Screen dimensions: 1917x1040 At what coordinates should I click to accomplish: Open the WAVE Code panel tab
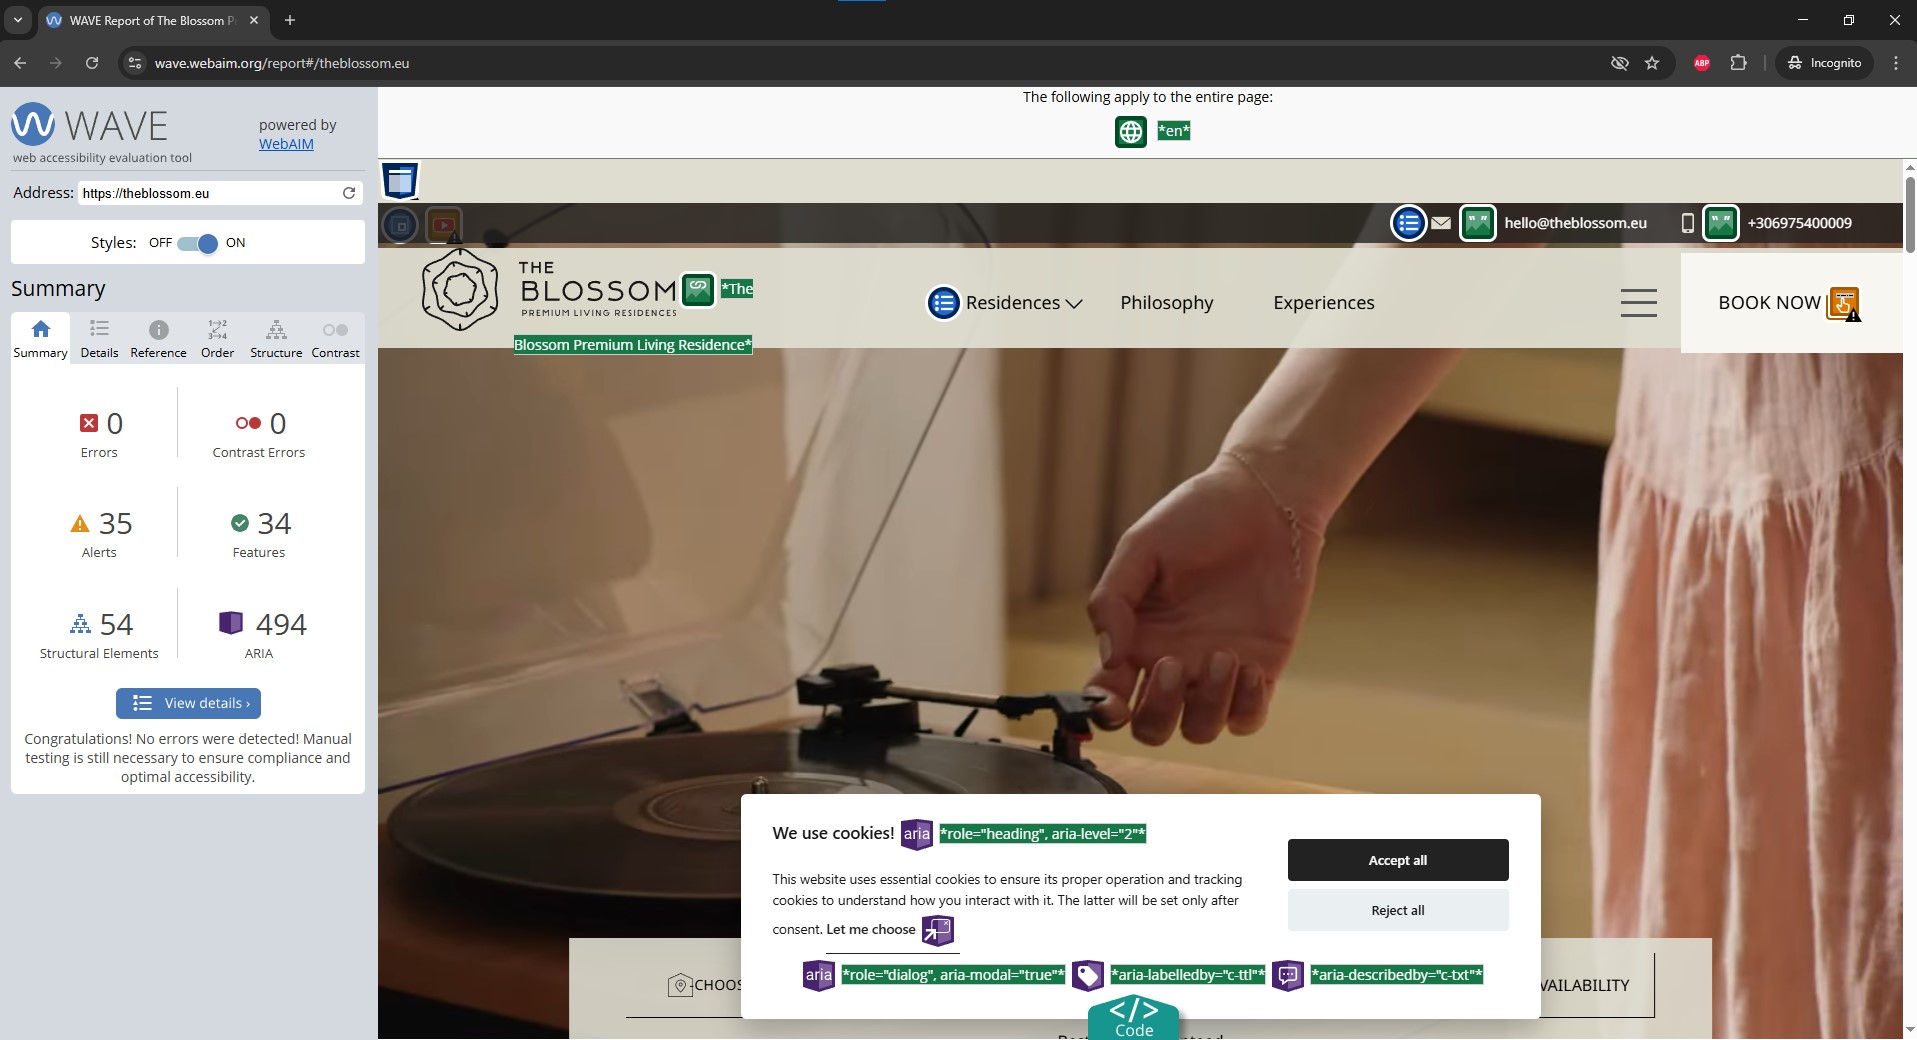(x=1133, y=1018)
